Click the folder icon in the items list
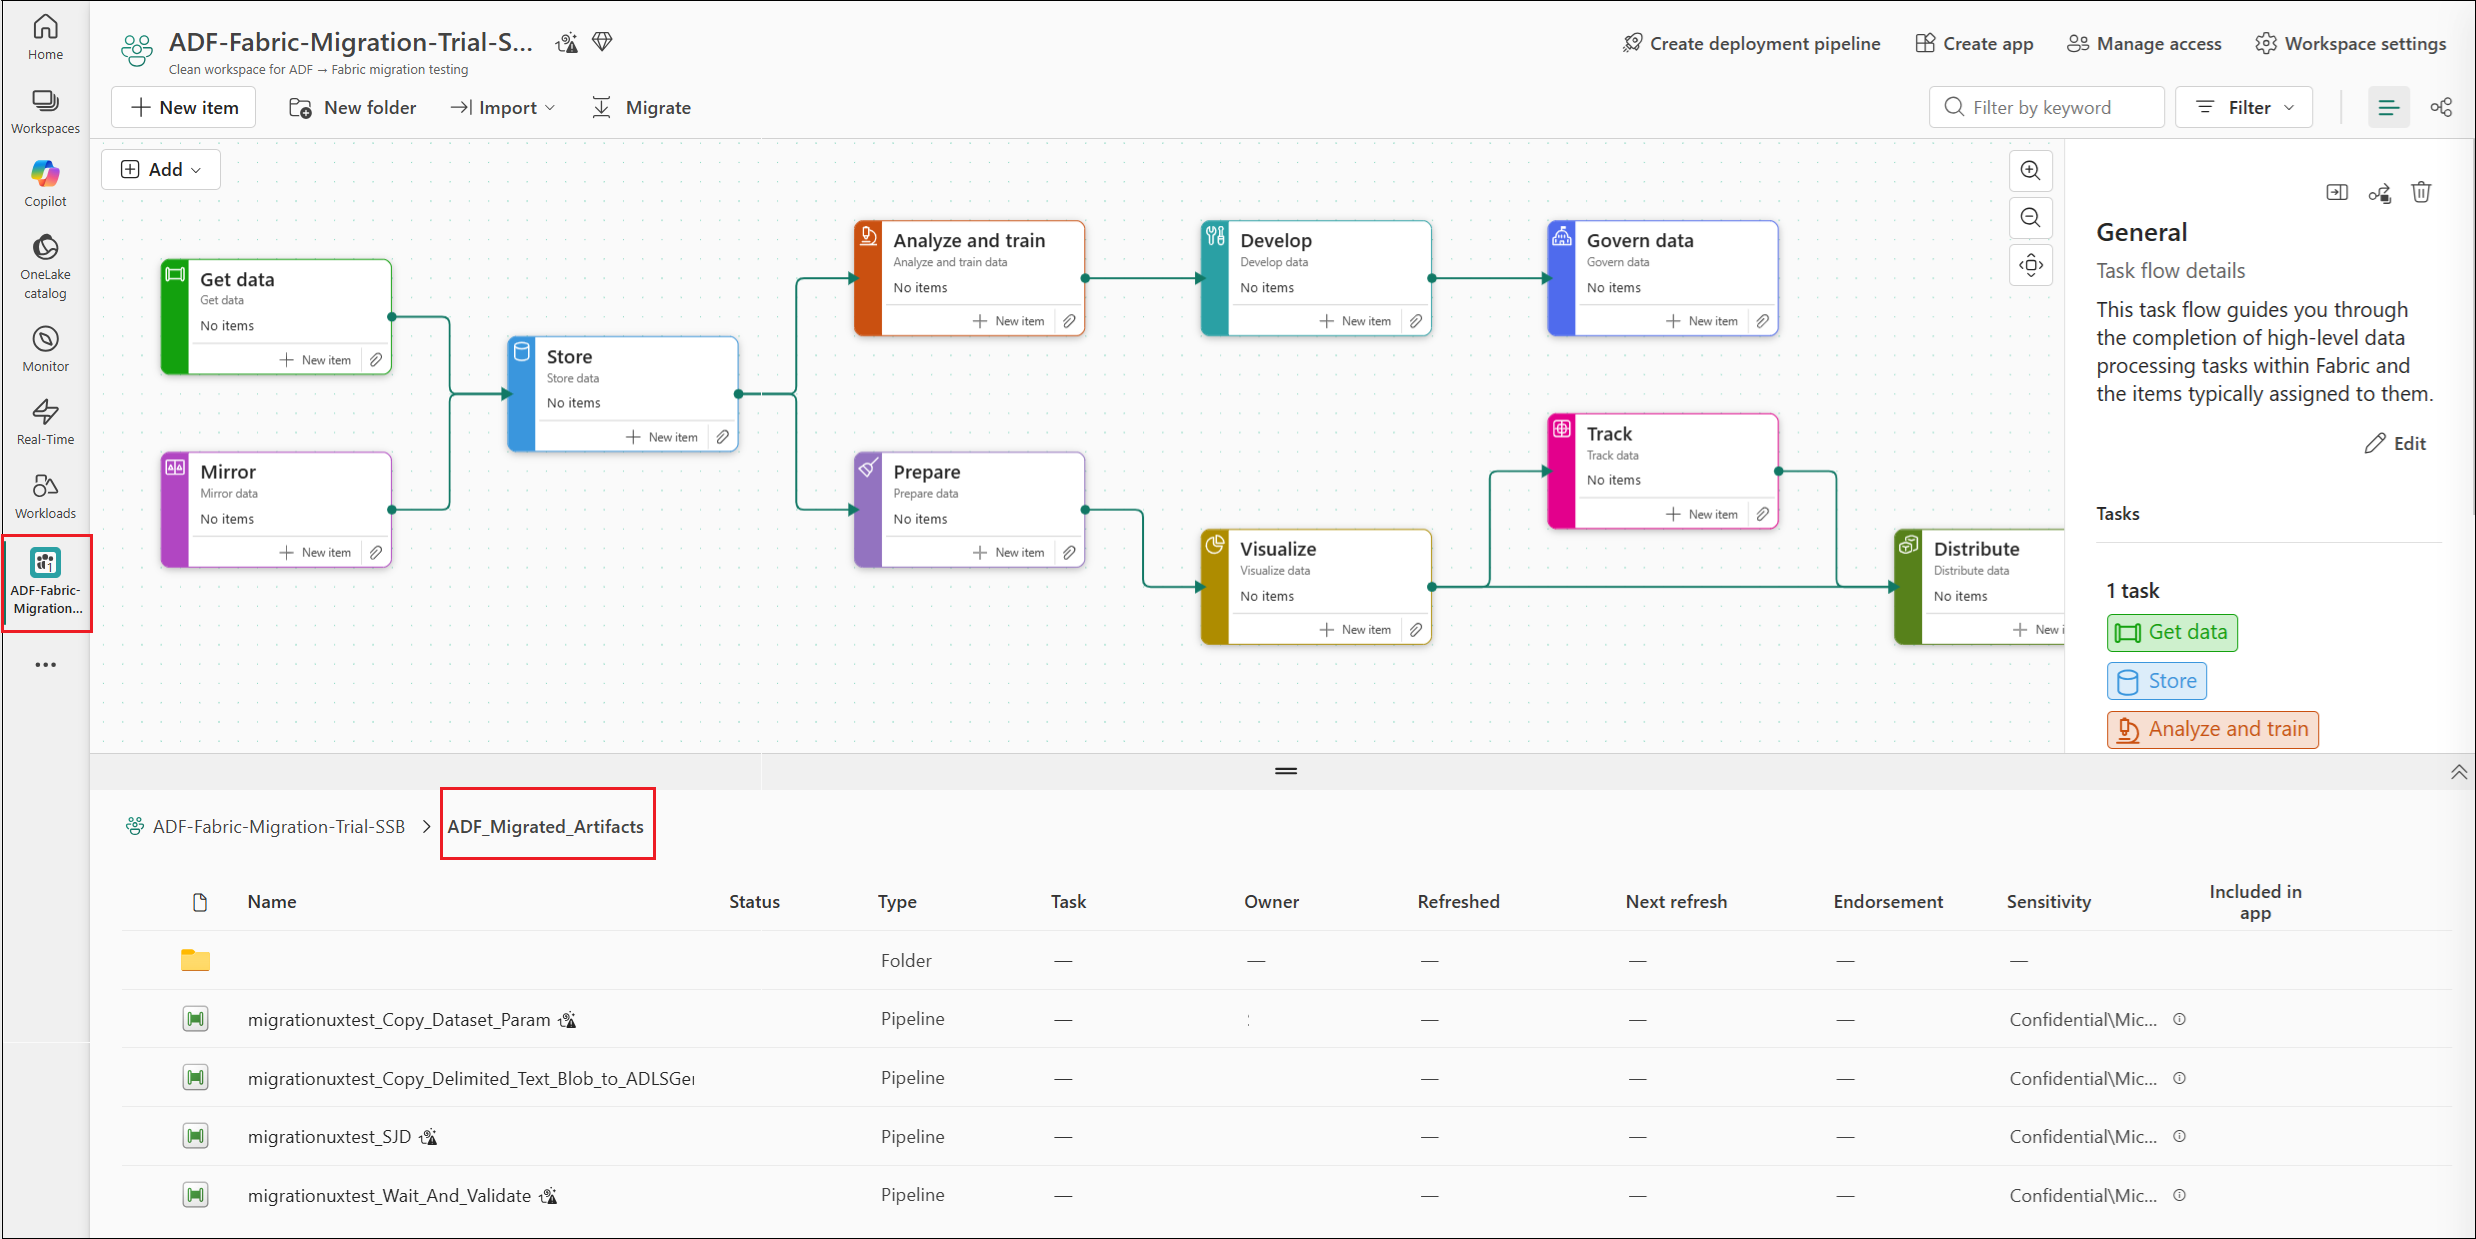The image size is (2476, 1239). (x=195, y=960)
